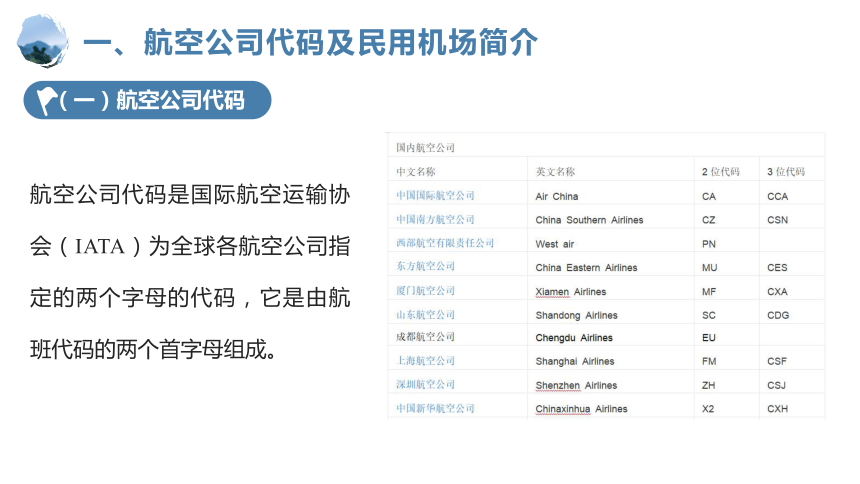Click the 'MU' two-letter code

(709, 268)
